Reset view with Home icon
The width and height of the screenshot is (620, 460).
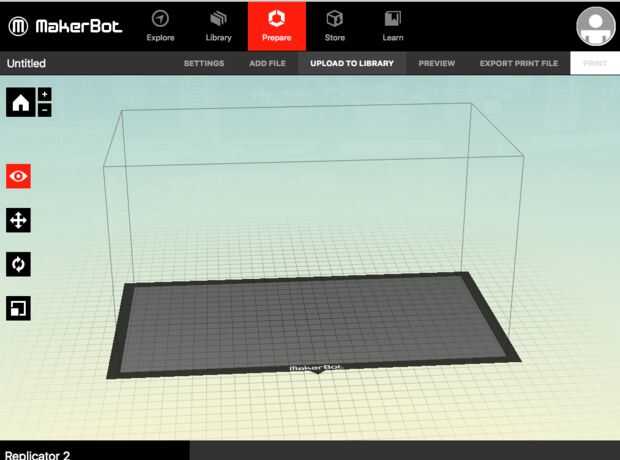click(x=21, y=102)
